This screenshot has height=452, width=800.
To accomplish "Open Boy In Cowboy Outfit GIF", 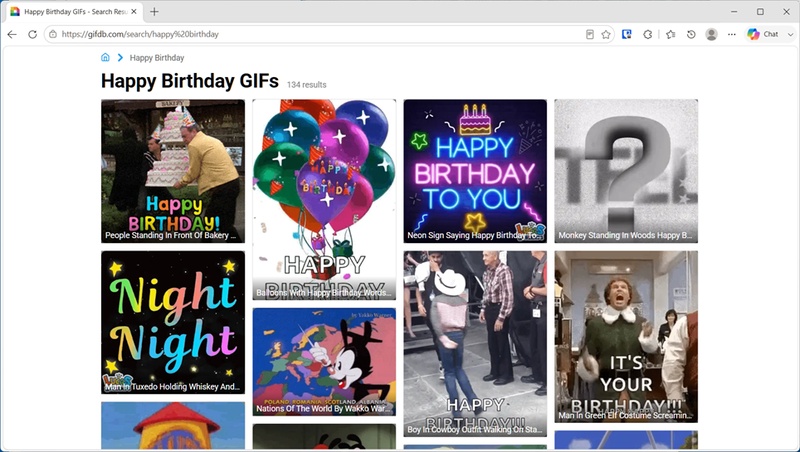I will click(475, 343).
